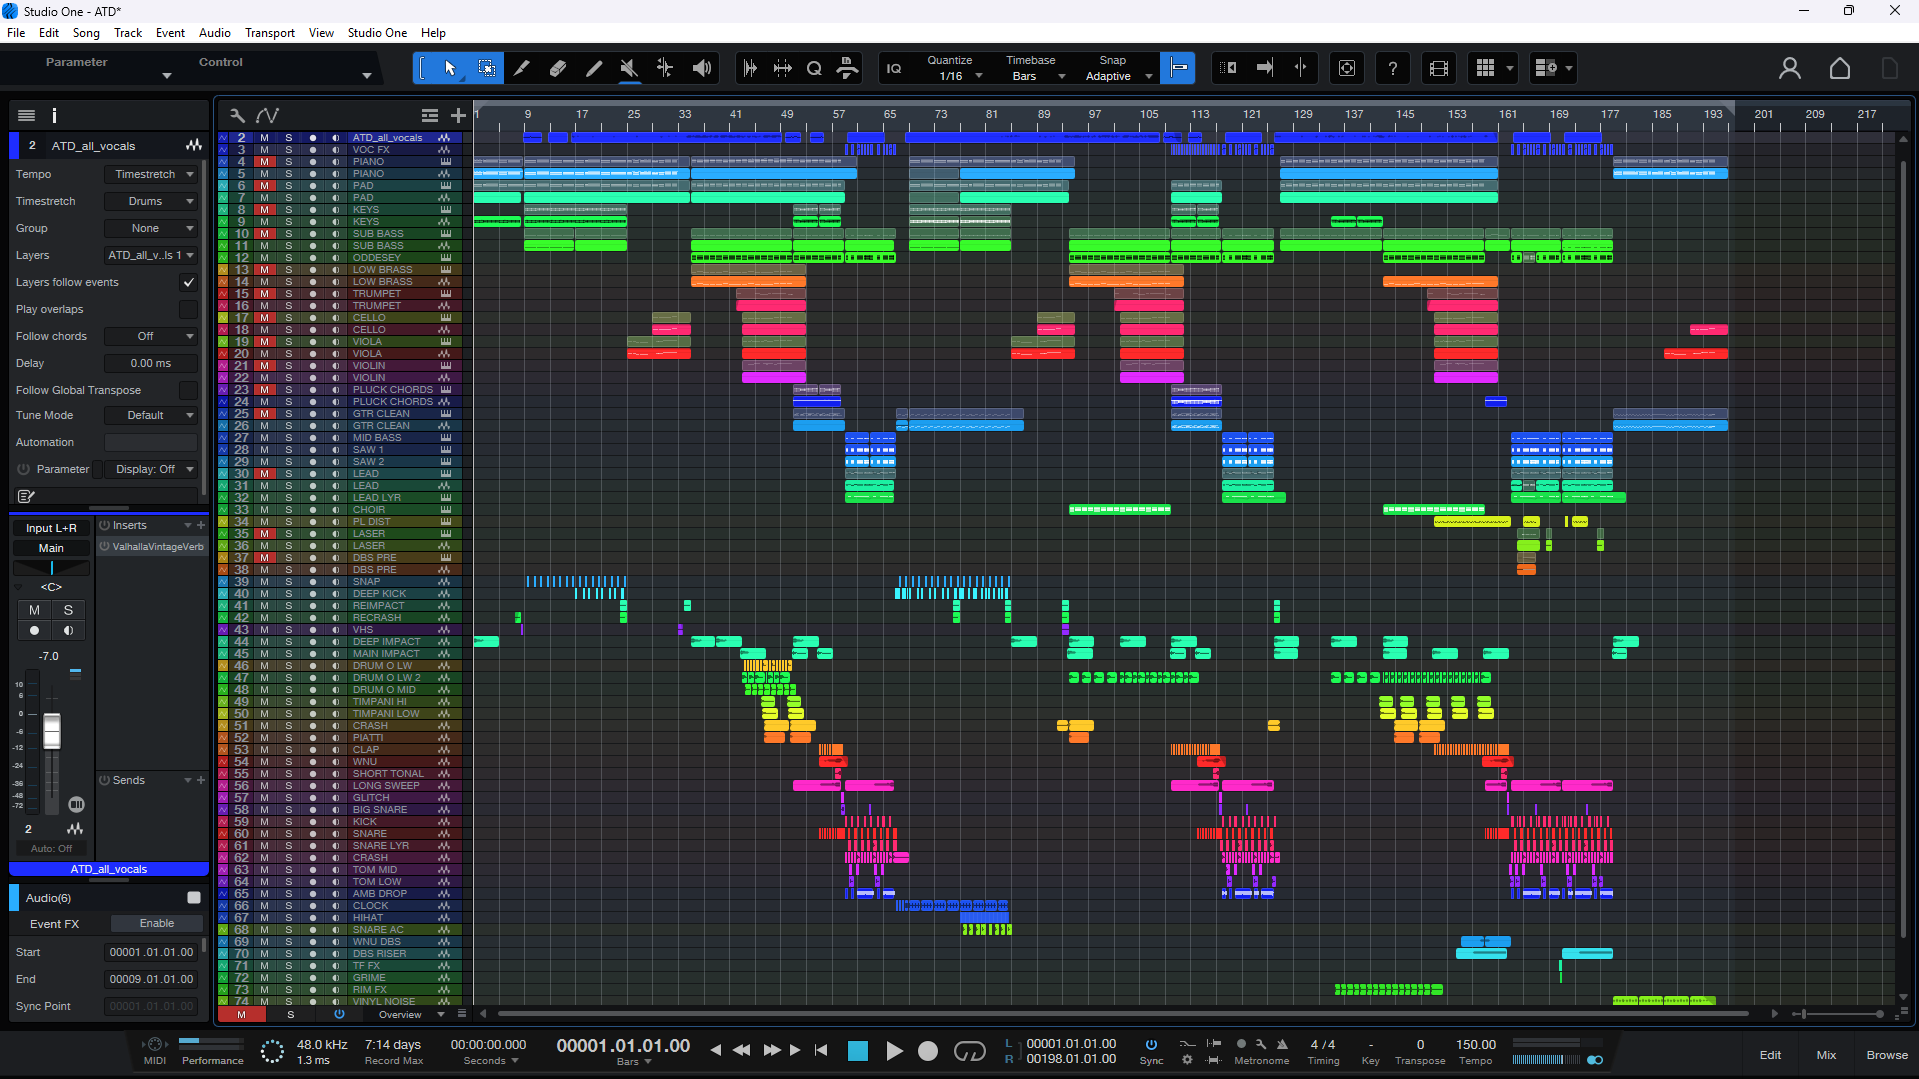Toggle the Layers follow events checkbox
Viewport: 1919px width, 1079px height.
(x=188, y=282)
